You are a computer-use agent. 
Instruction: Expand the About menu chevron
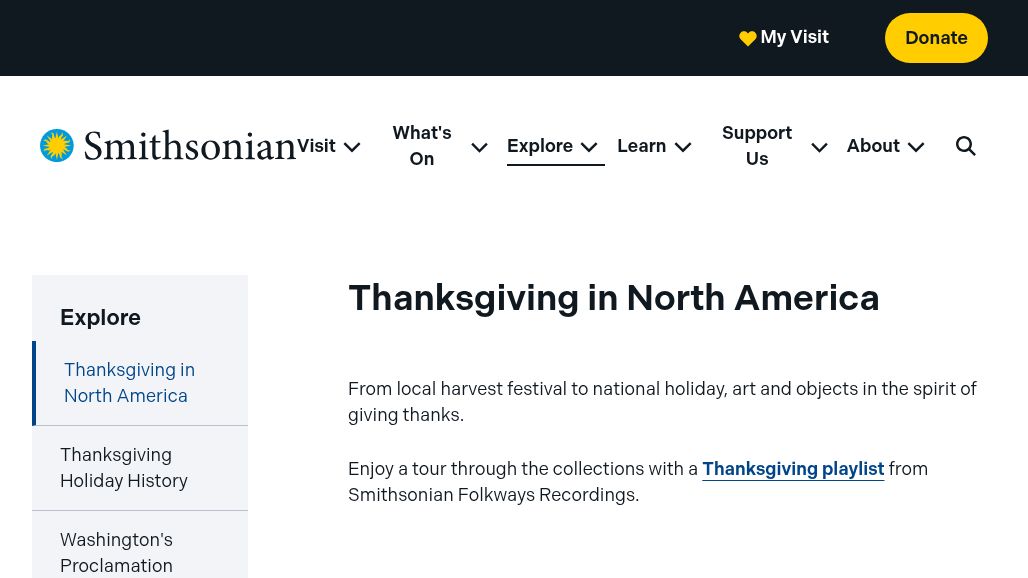coord(916,147)
